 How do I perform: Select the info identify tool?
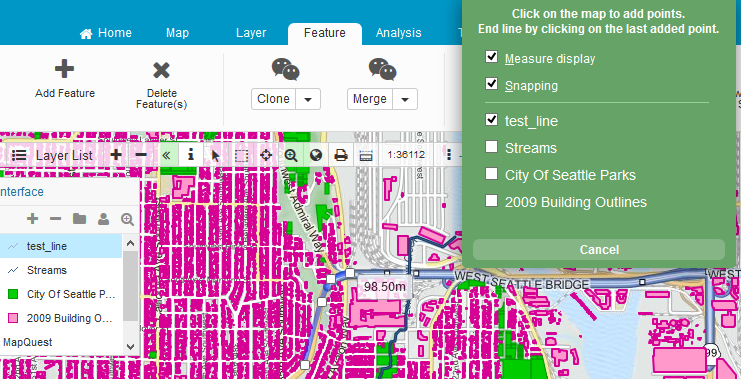point(191,155)
